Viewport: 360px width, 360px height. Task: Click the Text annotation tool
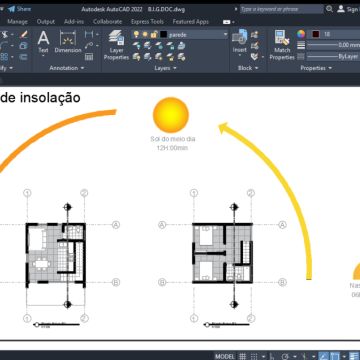(43, 42)
